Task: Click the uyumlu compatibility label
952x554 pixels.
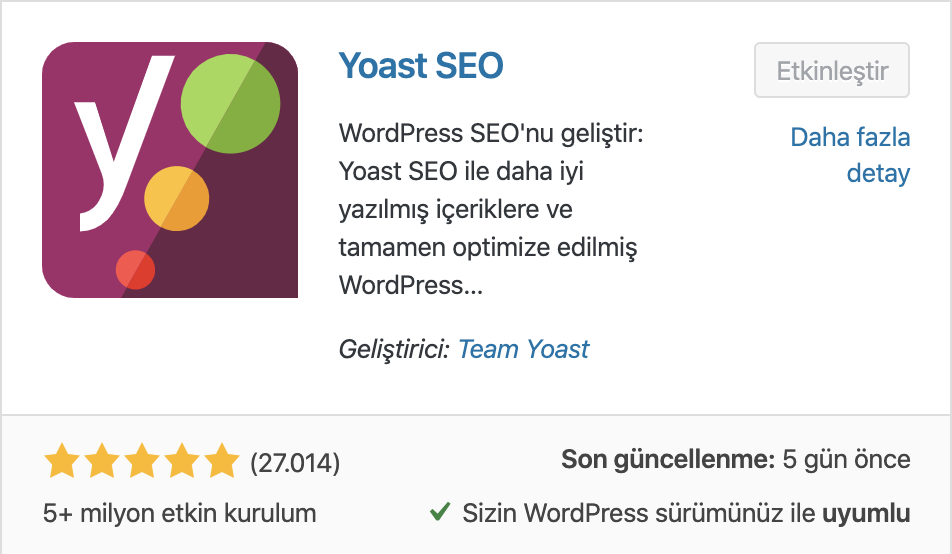Action: [866, 514]
